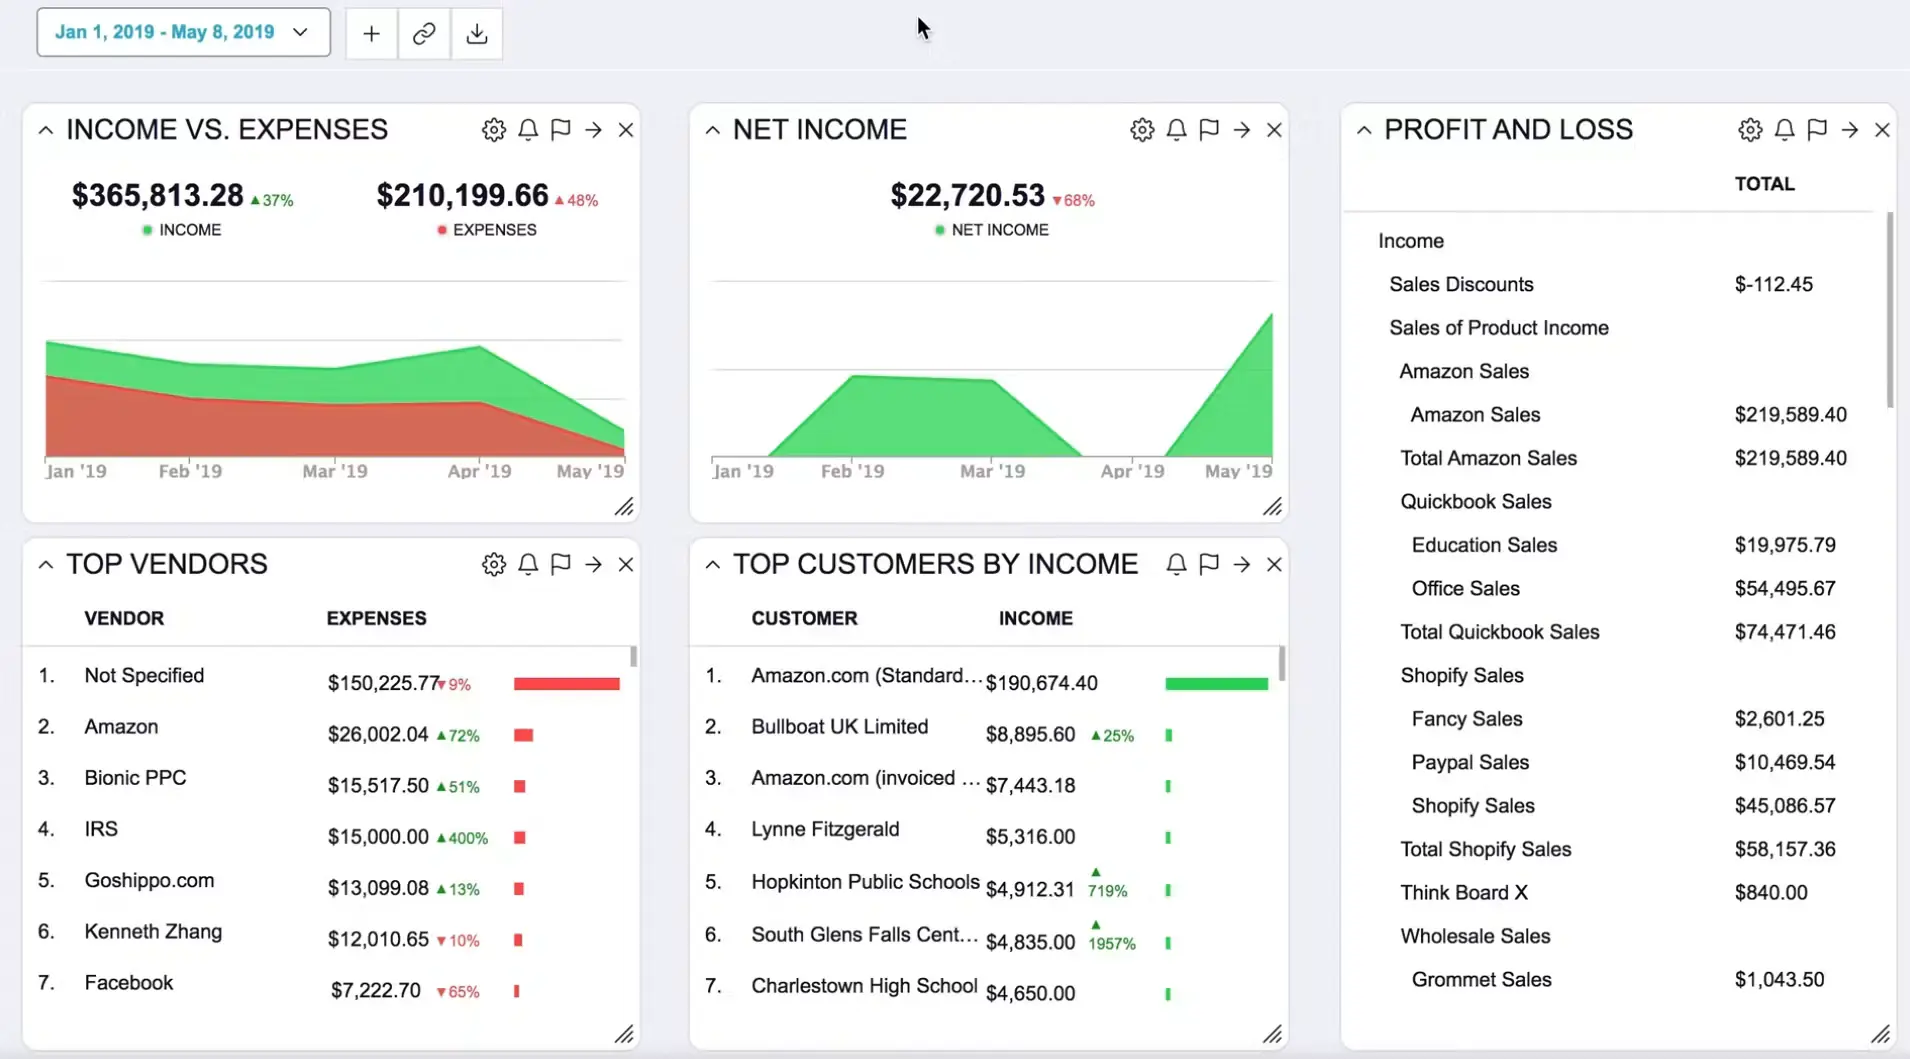This screenshot has height=1059, width=1910.
Task: Click the arrow icon on Top Customers by Income
Action: pos(1242,565)
